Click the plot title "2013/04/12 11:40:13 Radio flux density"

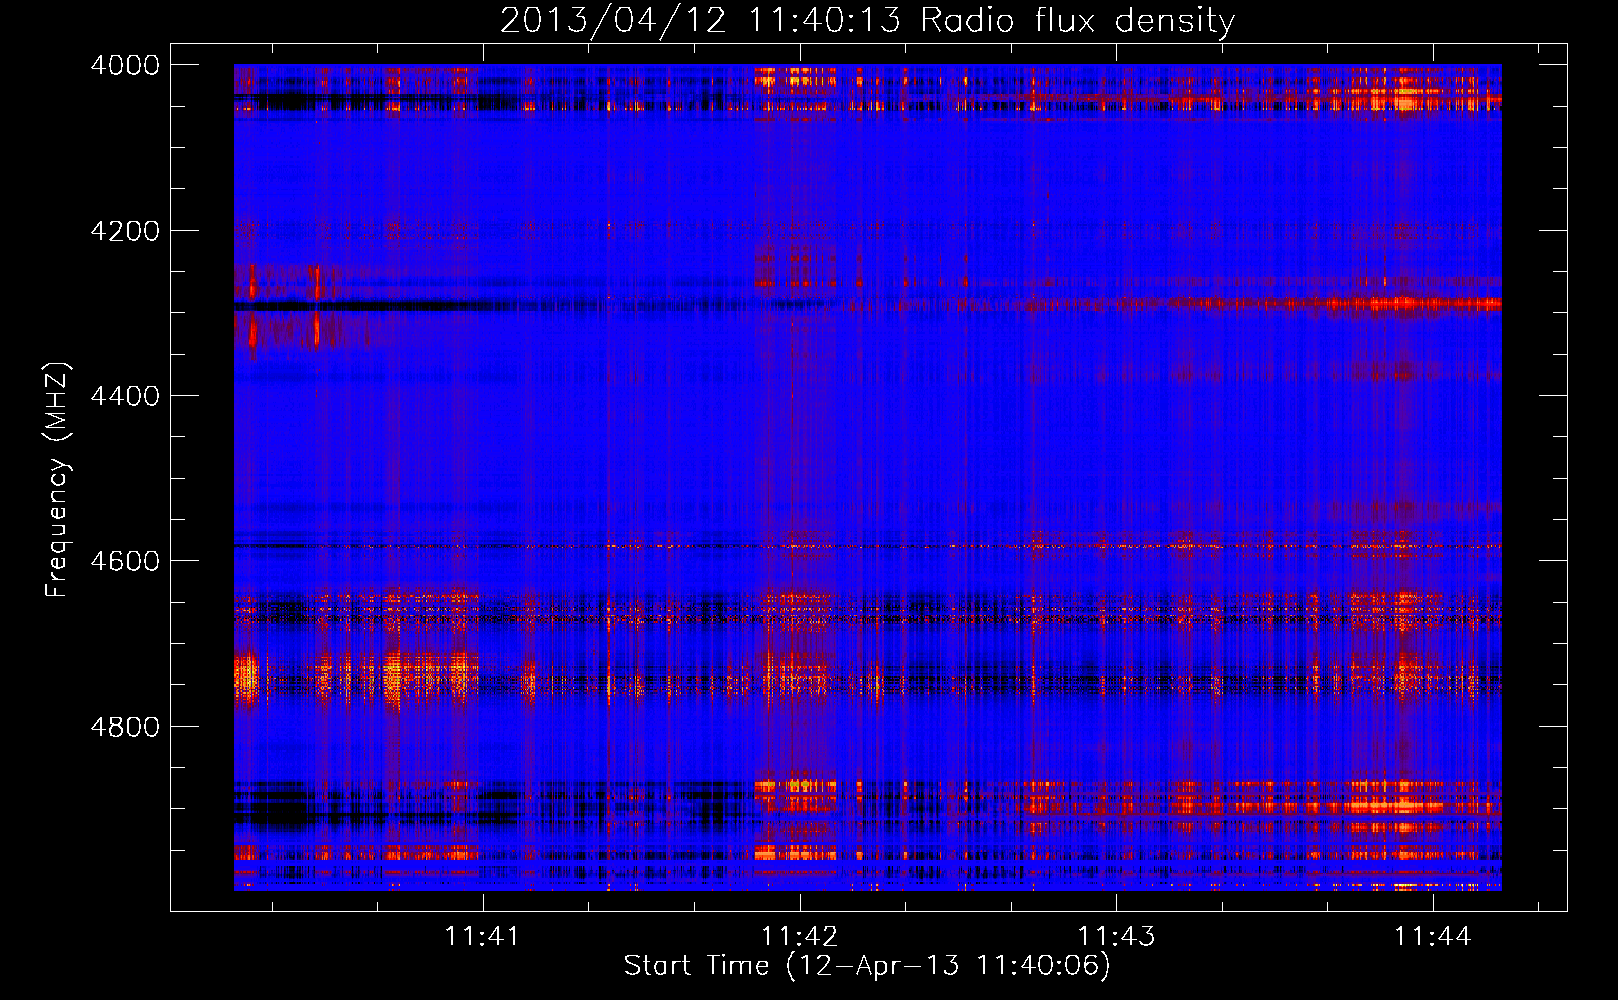[867, 20]
